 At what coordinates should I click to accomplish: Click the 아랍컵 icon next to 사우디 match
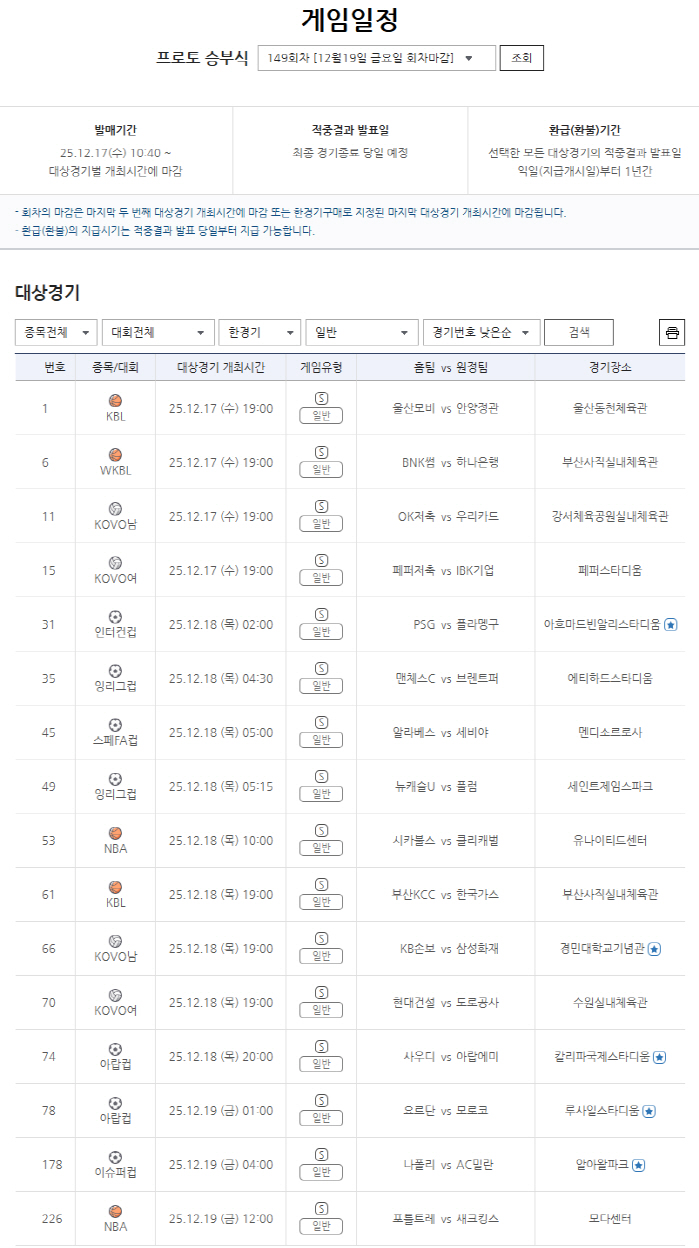coord(115,1051)
